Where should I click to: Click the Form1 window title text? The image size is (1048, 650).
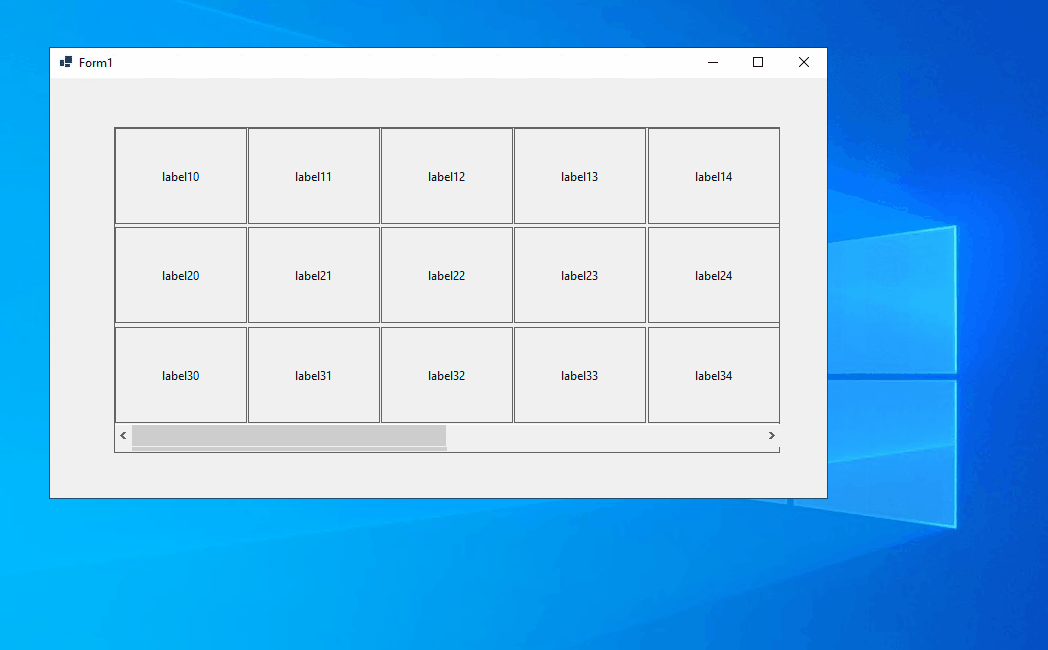tap(96, 63)
